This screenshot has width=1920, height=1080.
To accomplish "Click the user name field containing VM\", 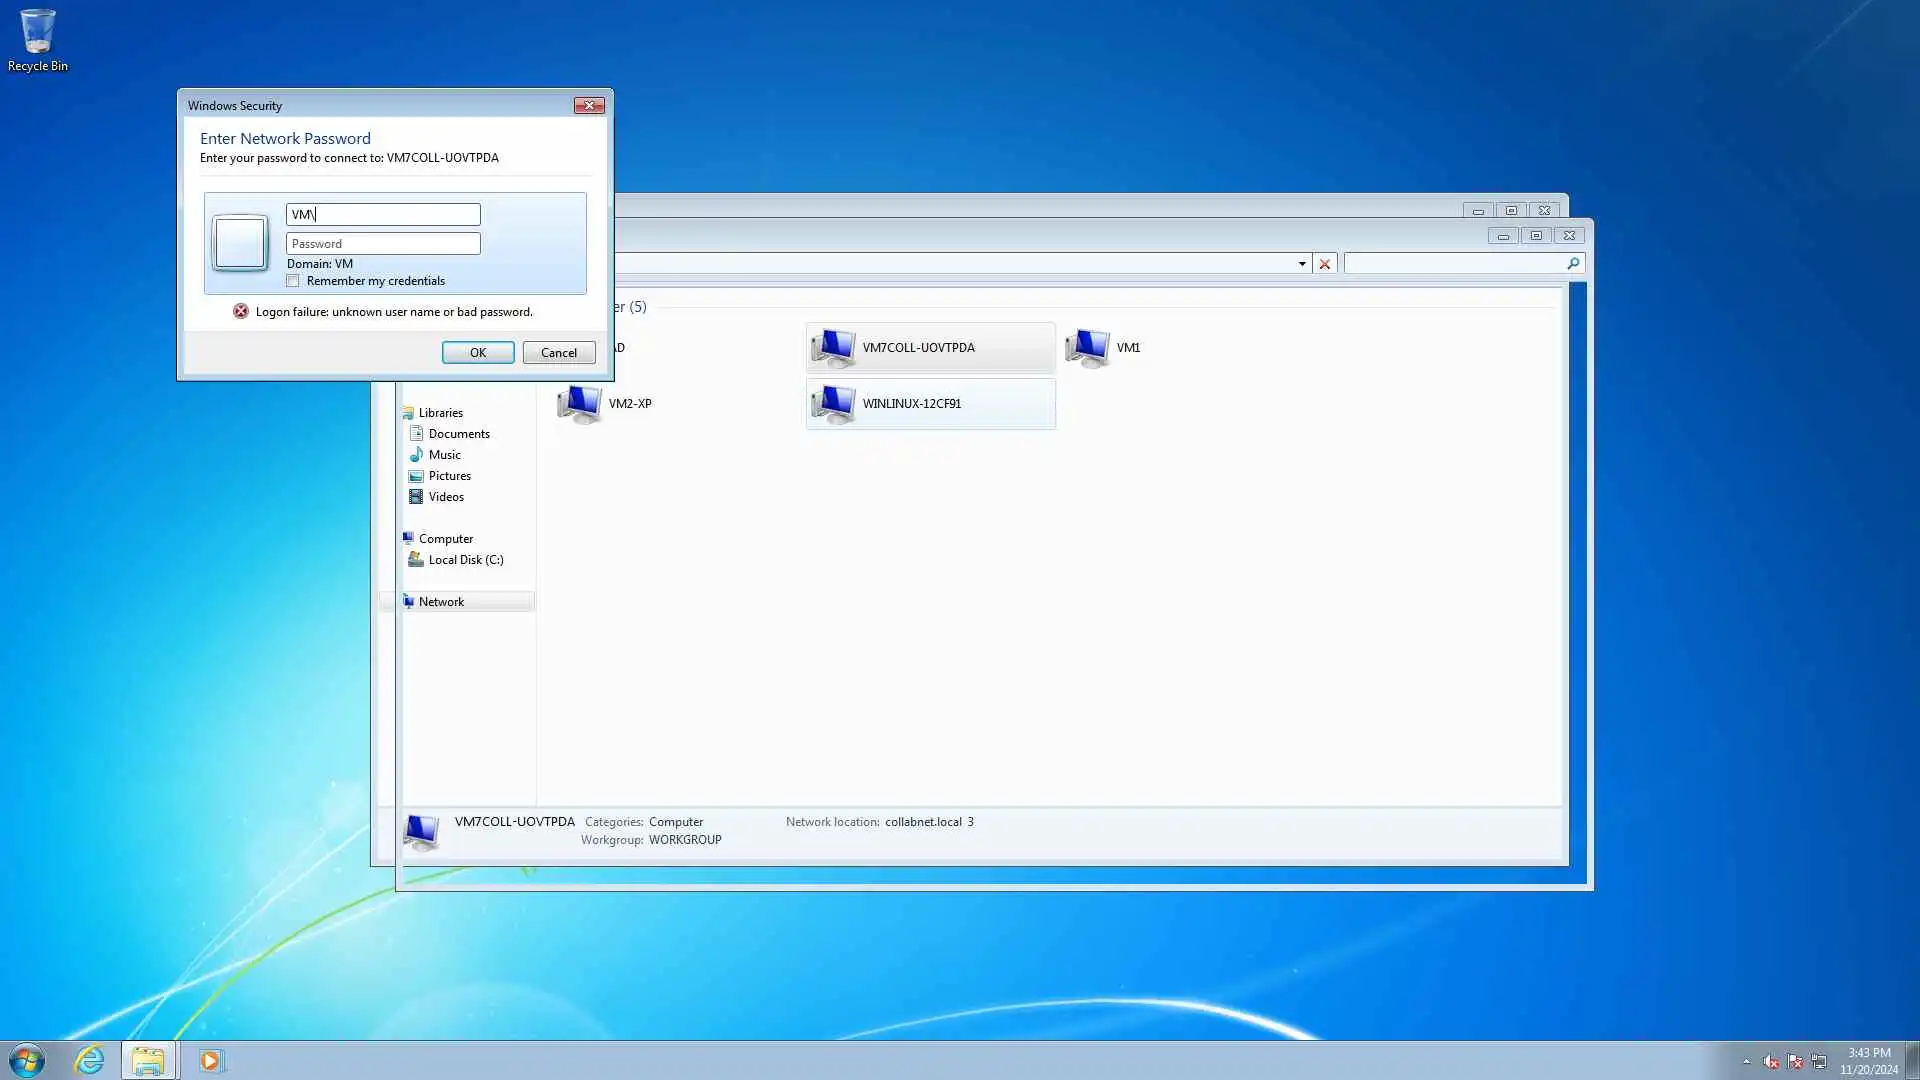I will (383, 215).
